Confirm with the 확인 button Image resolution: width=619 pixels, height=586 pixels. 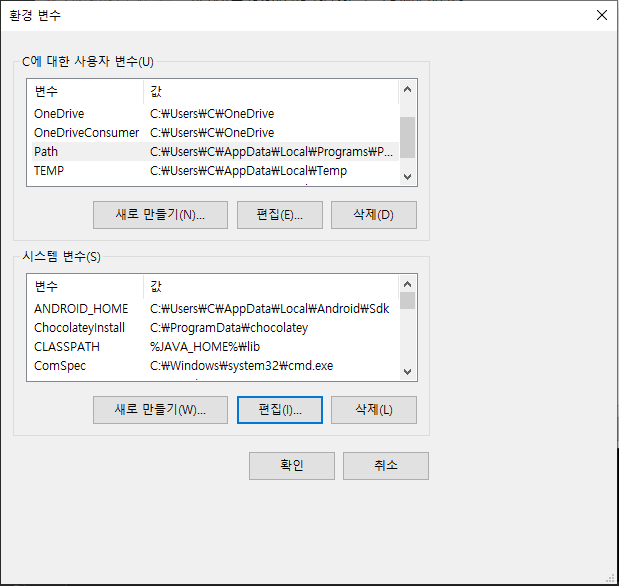coord(292,466)
